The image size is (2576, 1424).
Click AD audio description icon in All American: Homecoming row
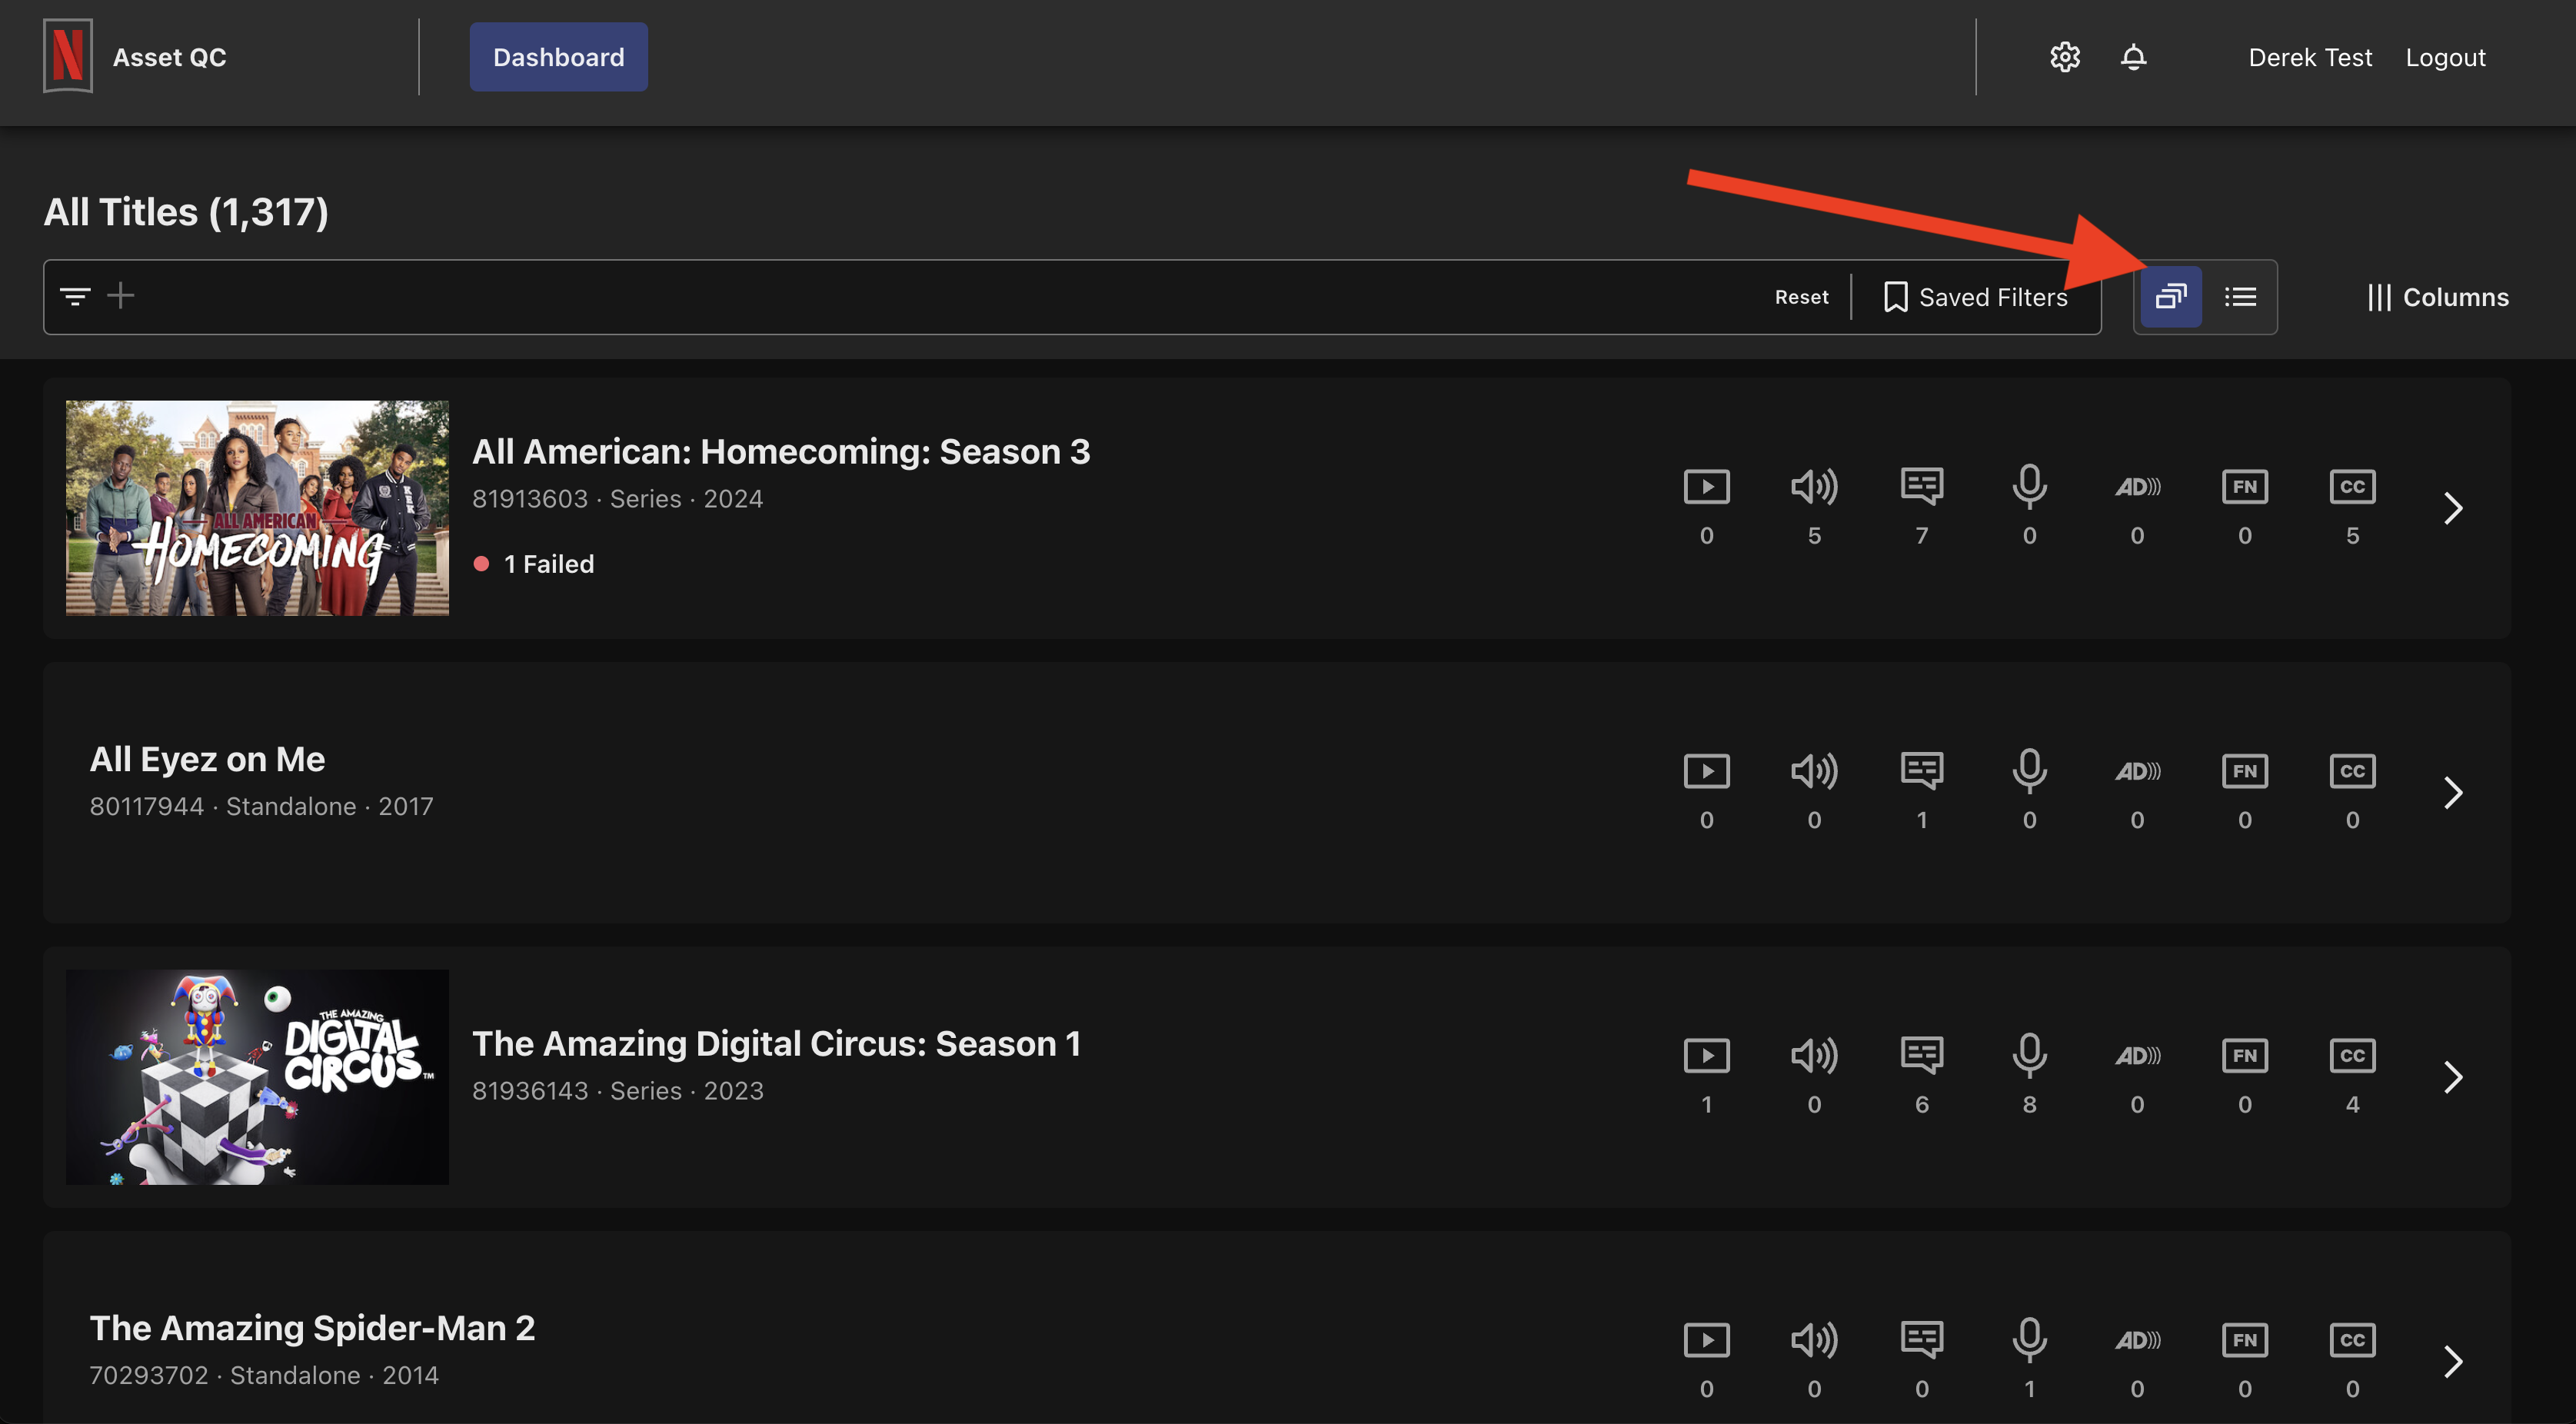[x=2137, y=487]
